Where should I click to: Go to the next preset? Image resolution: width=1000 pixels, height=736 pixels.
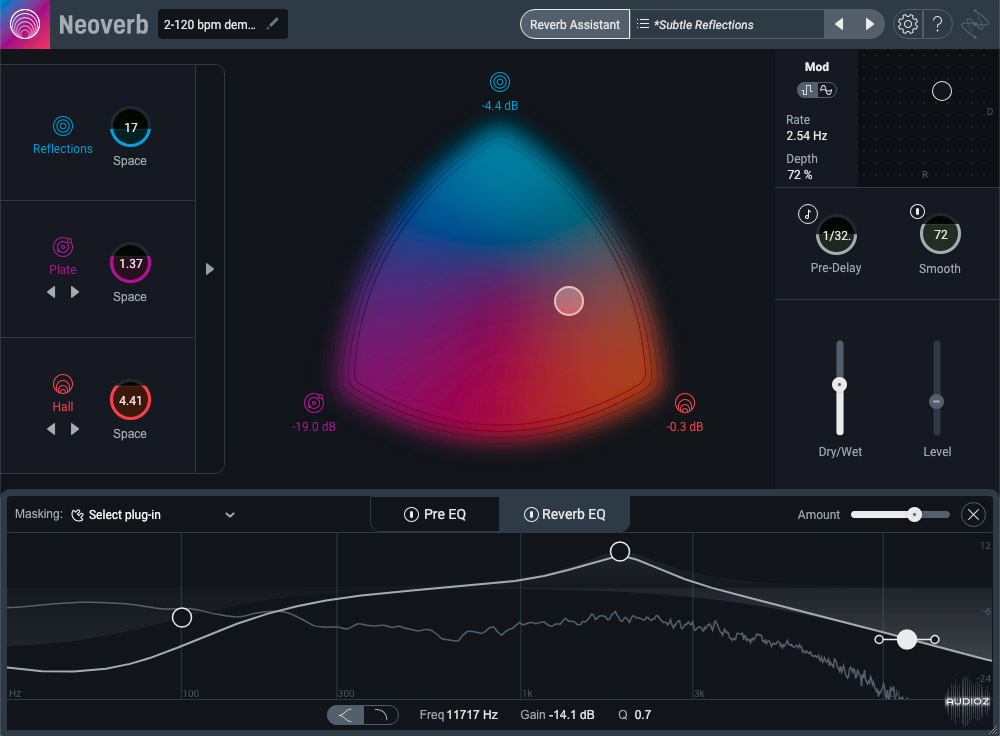(x=869, y=24)
